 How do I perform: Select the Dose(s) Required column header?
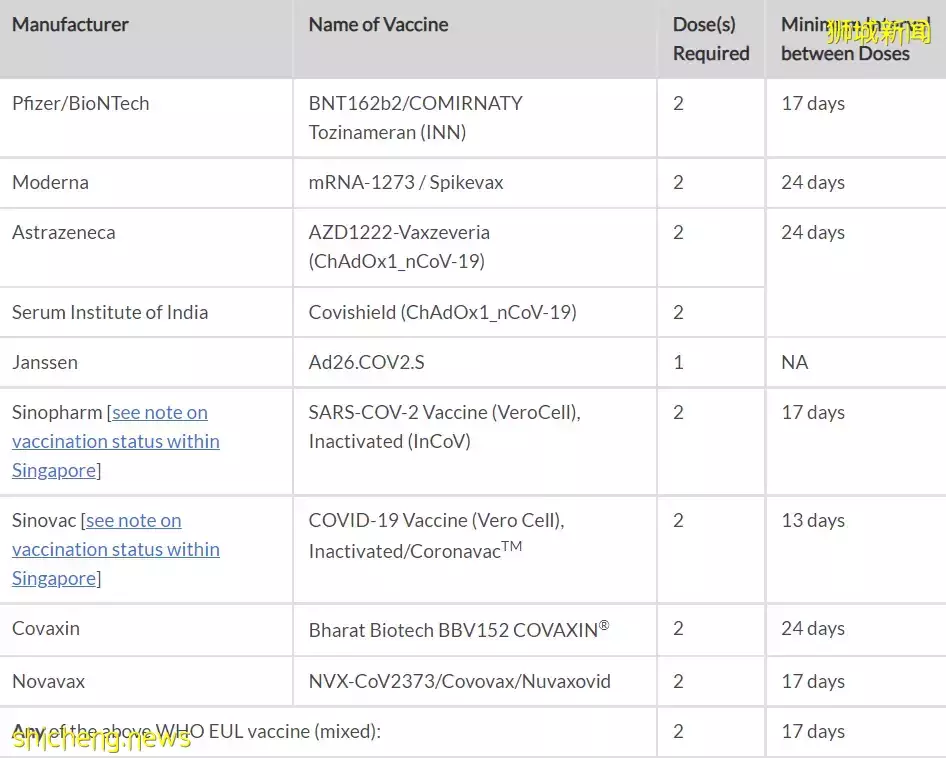(x=710, y=39)
